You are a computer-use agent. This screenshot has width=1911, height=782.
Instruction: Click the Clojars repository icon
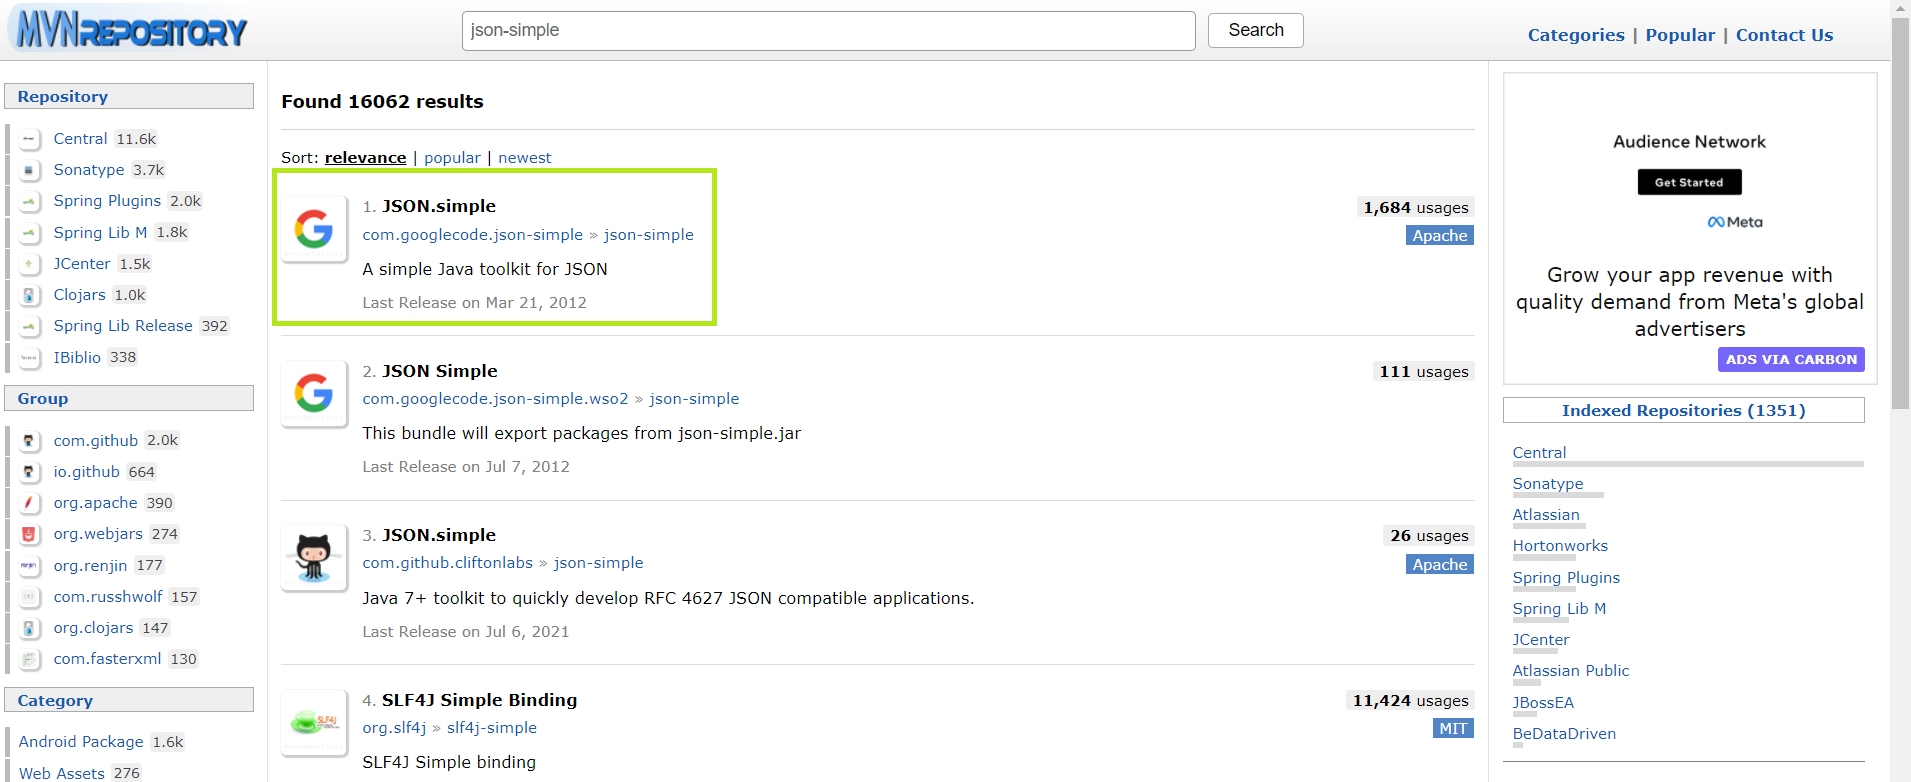pyautogui.click(x=30, y=295)
